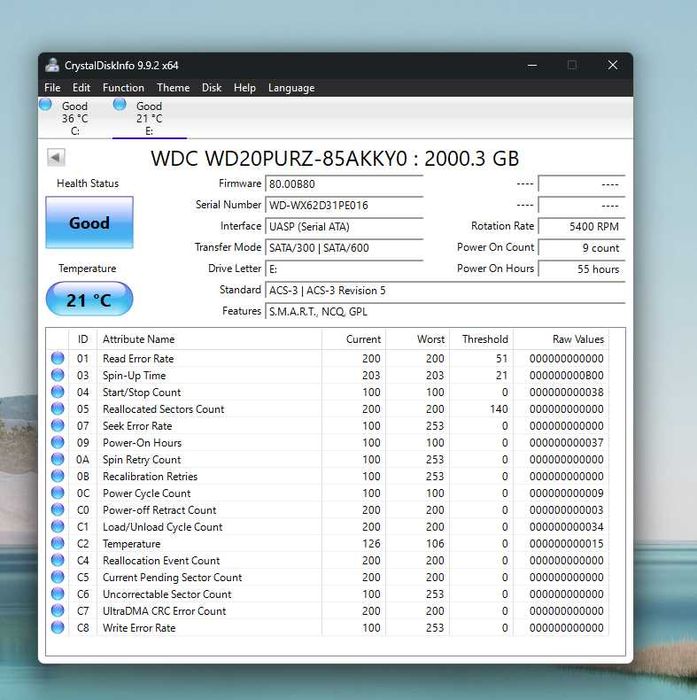Select the Load/Unload Cycle Count name
Screen dimensions: 697x700
pos(163,527)
